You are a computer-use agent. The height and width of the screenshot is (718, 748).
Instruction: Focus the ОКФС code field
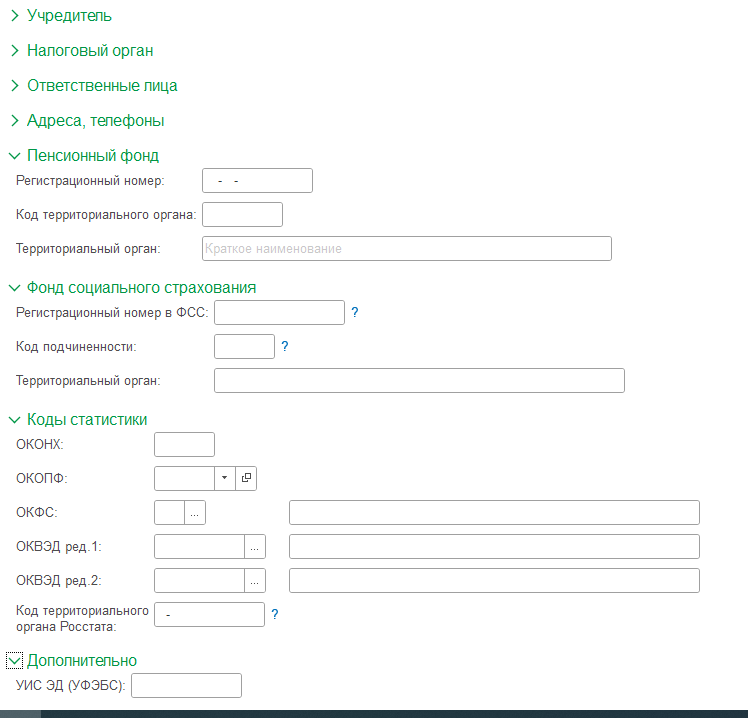(x=170, y=512)
